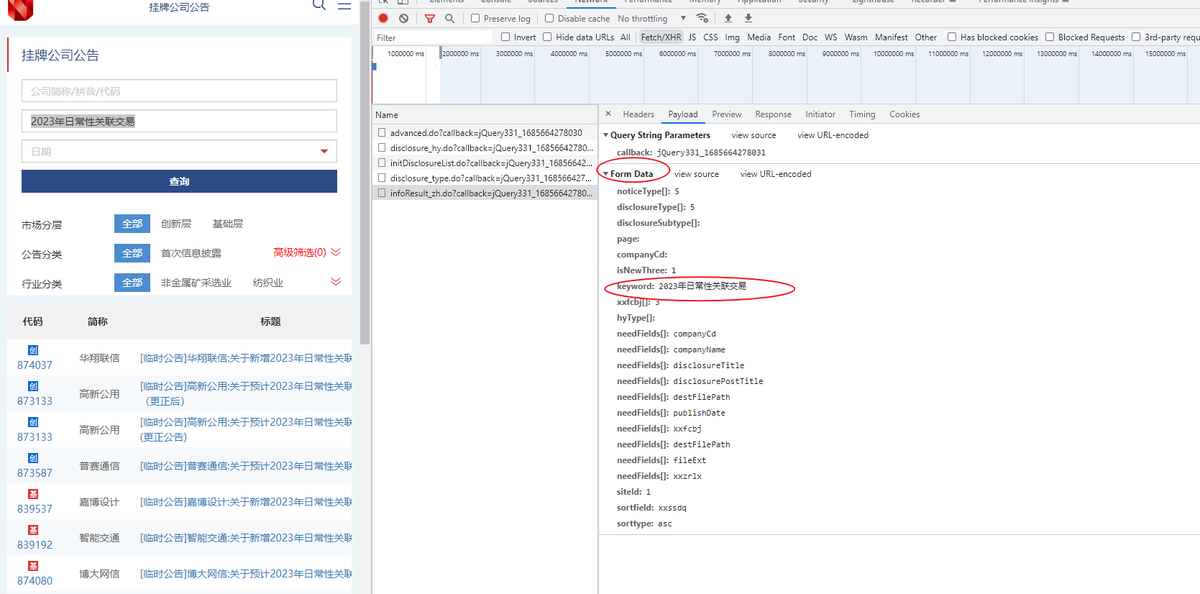Viewport: 1200px width, 594px height.
Task: Click view source for Form Data
Action: 696,174
